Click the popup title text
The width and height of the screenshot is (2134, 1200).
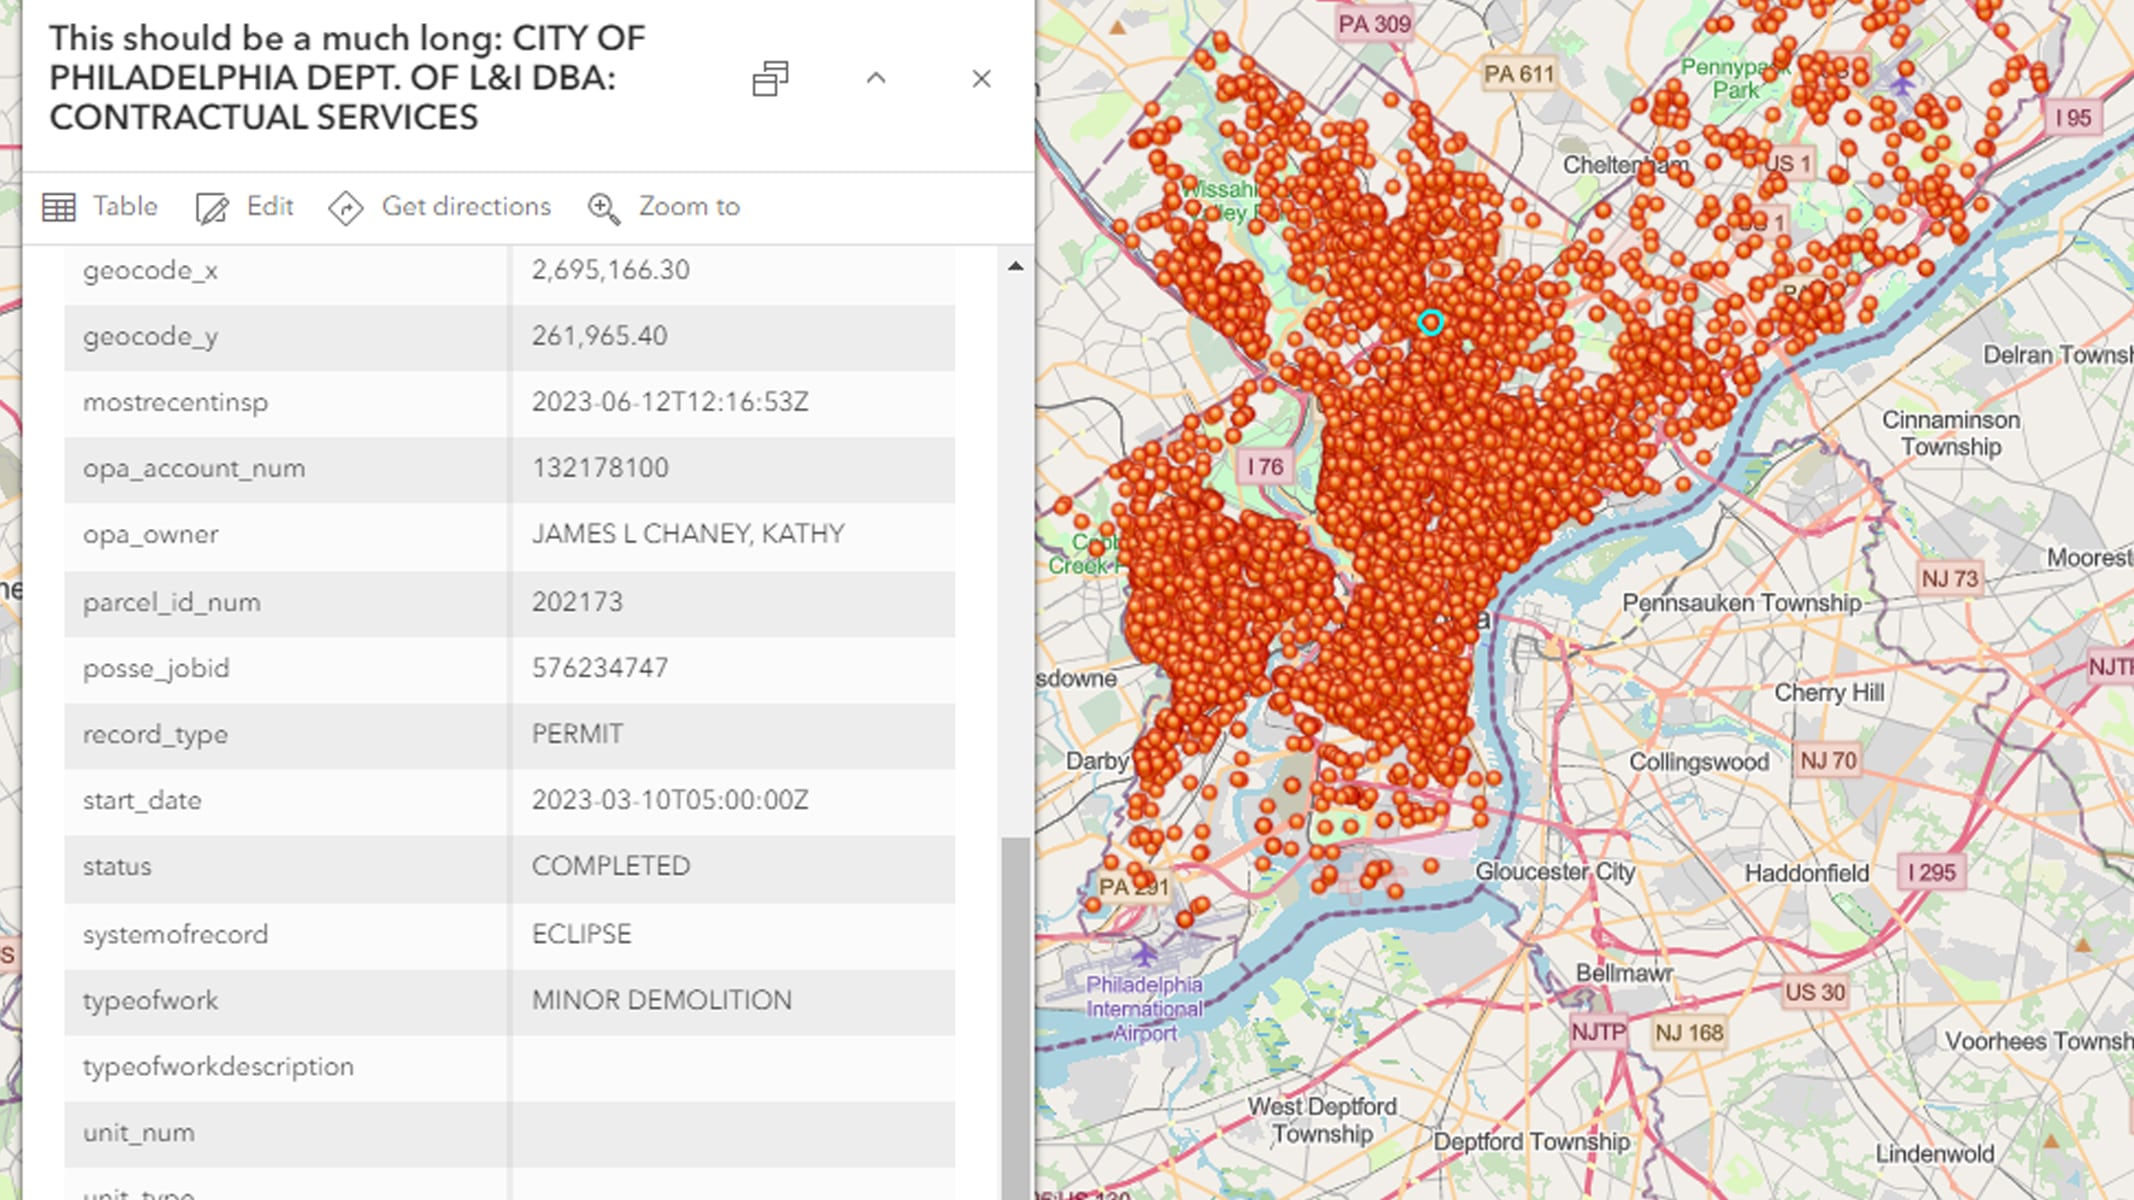[347, 78]
